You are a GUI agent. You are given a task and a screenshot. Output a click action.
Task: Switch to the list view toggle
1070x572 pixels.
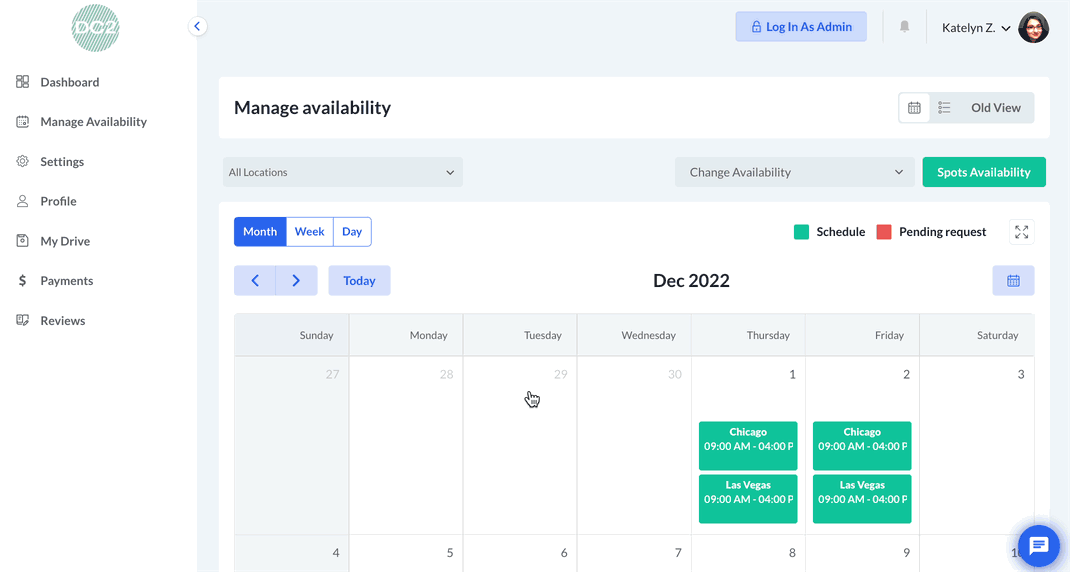[x=944, y=108]
